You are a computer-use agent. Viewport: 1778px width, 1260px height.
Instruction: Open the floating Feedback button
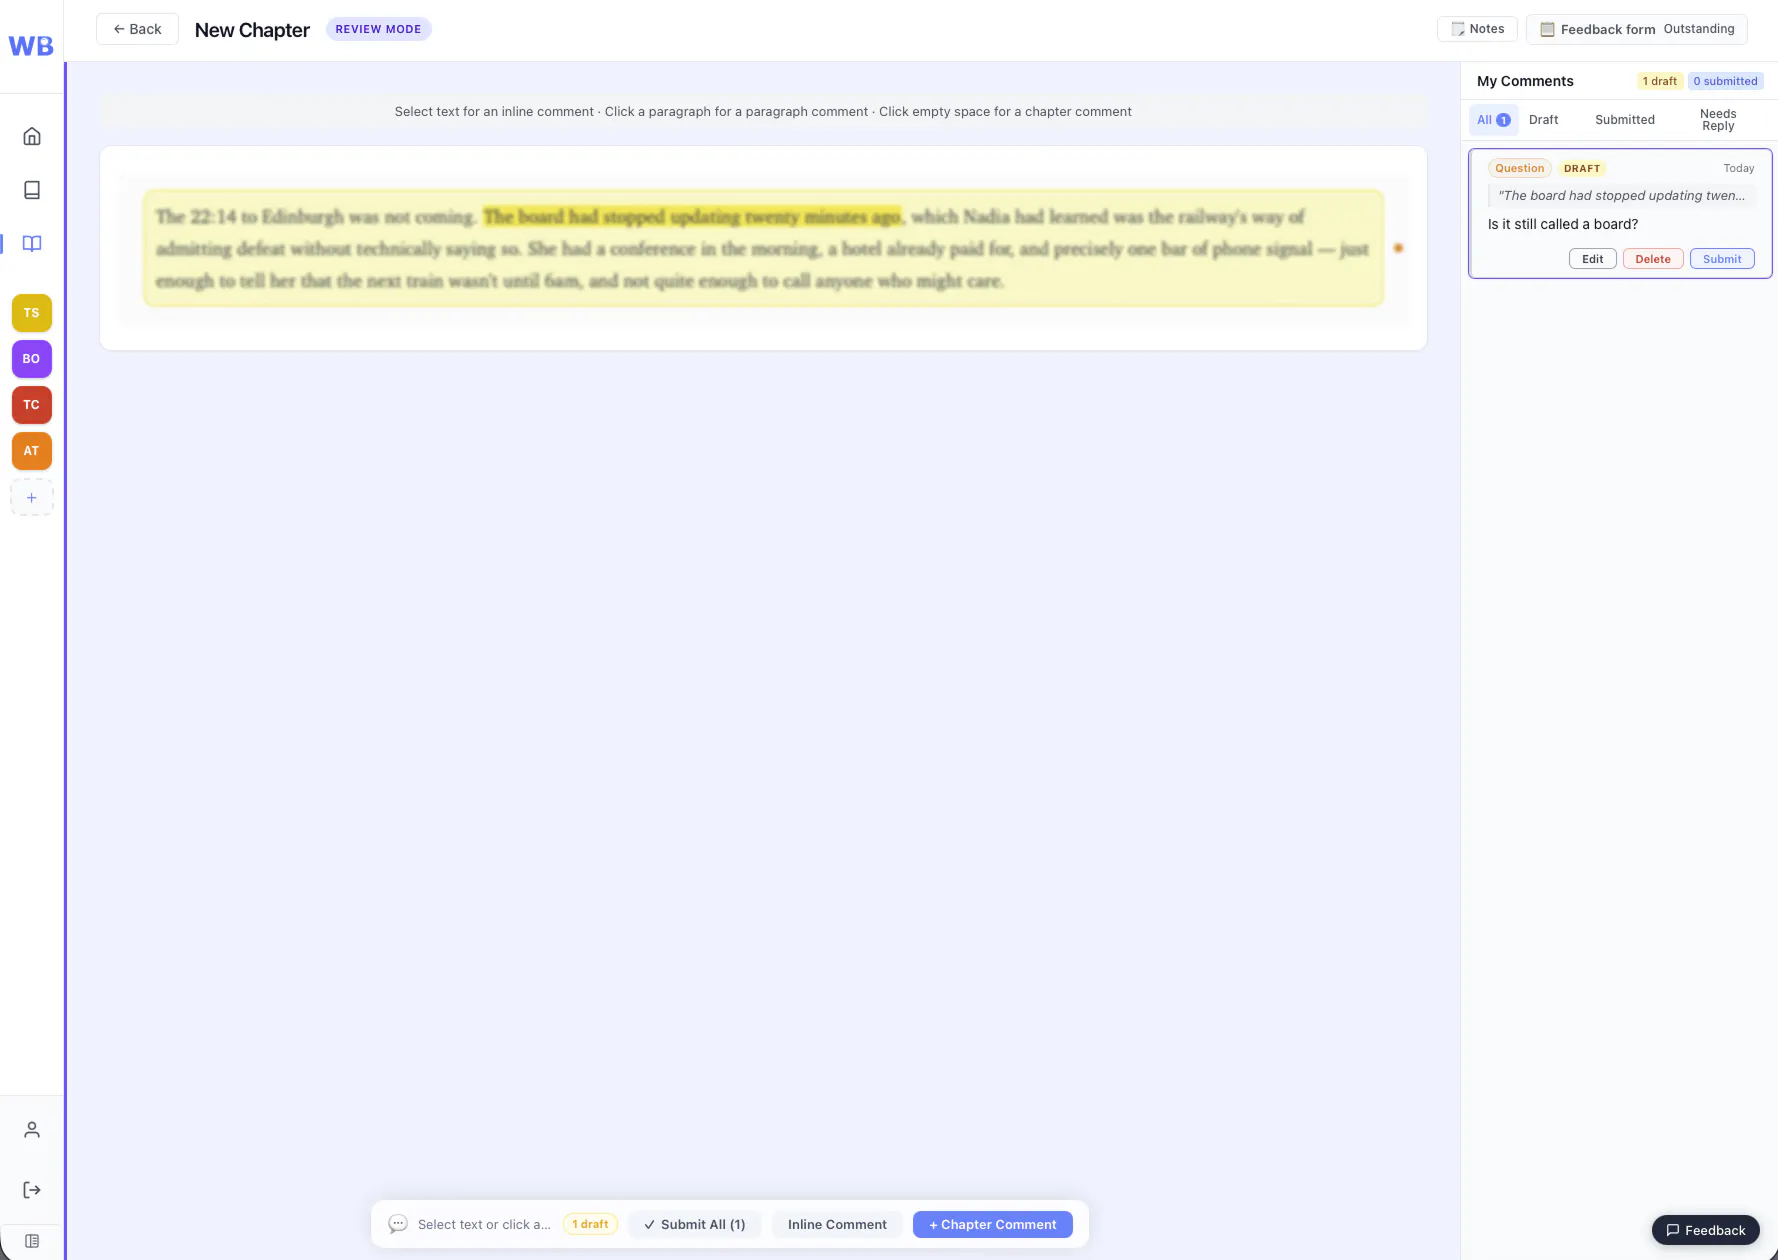(1706, 1230)
